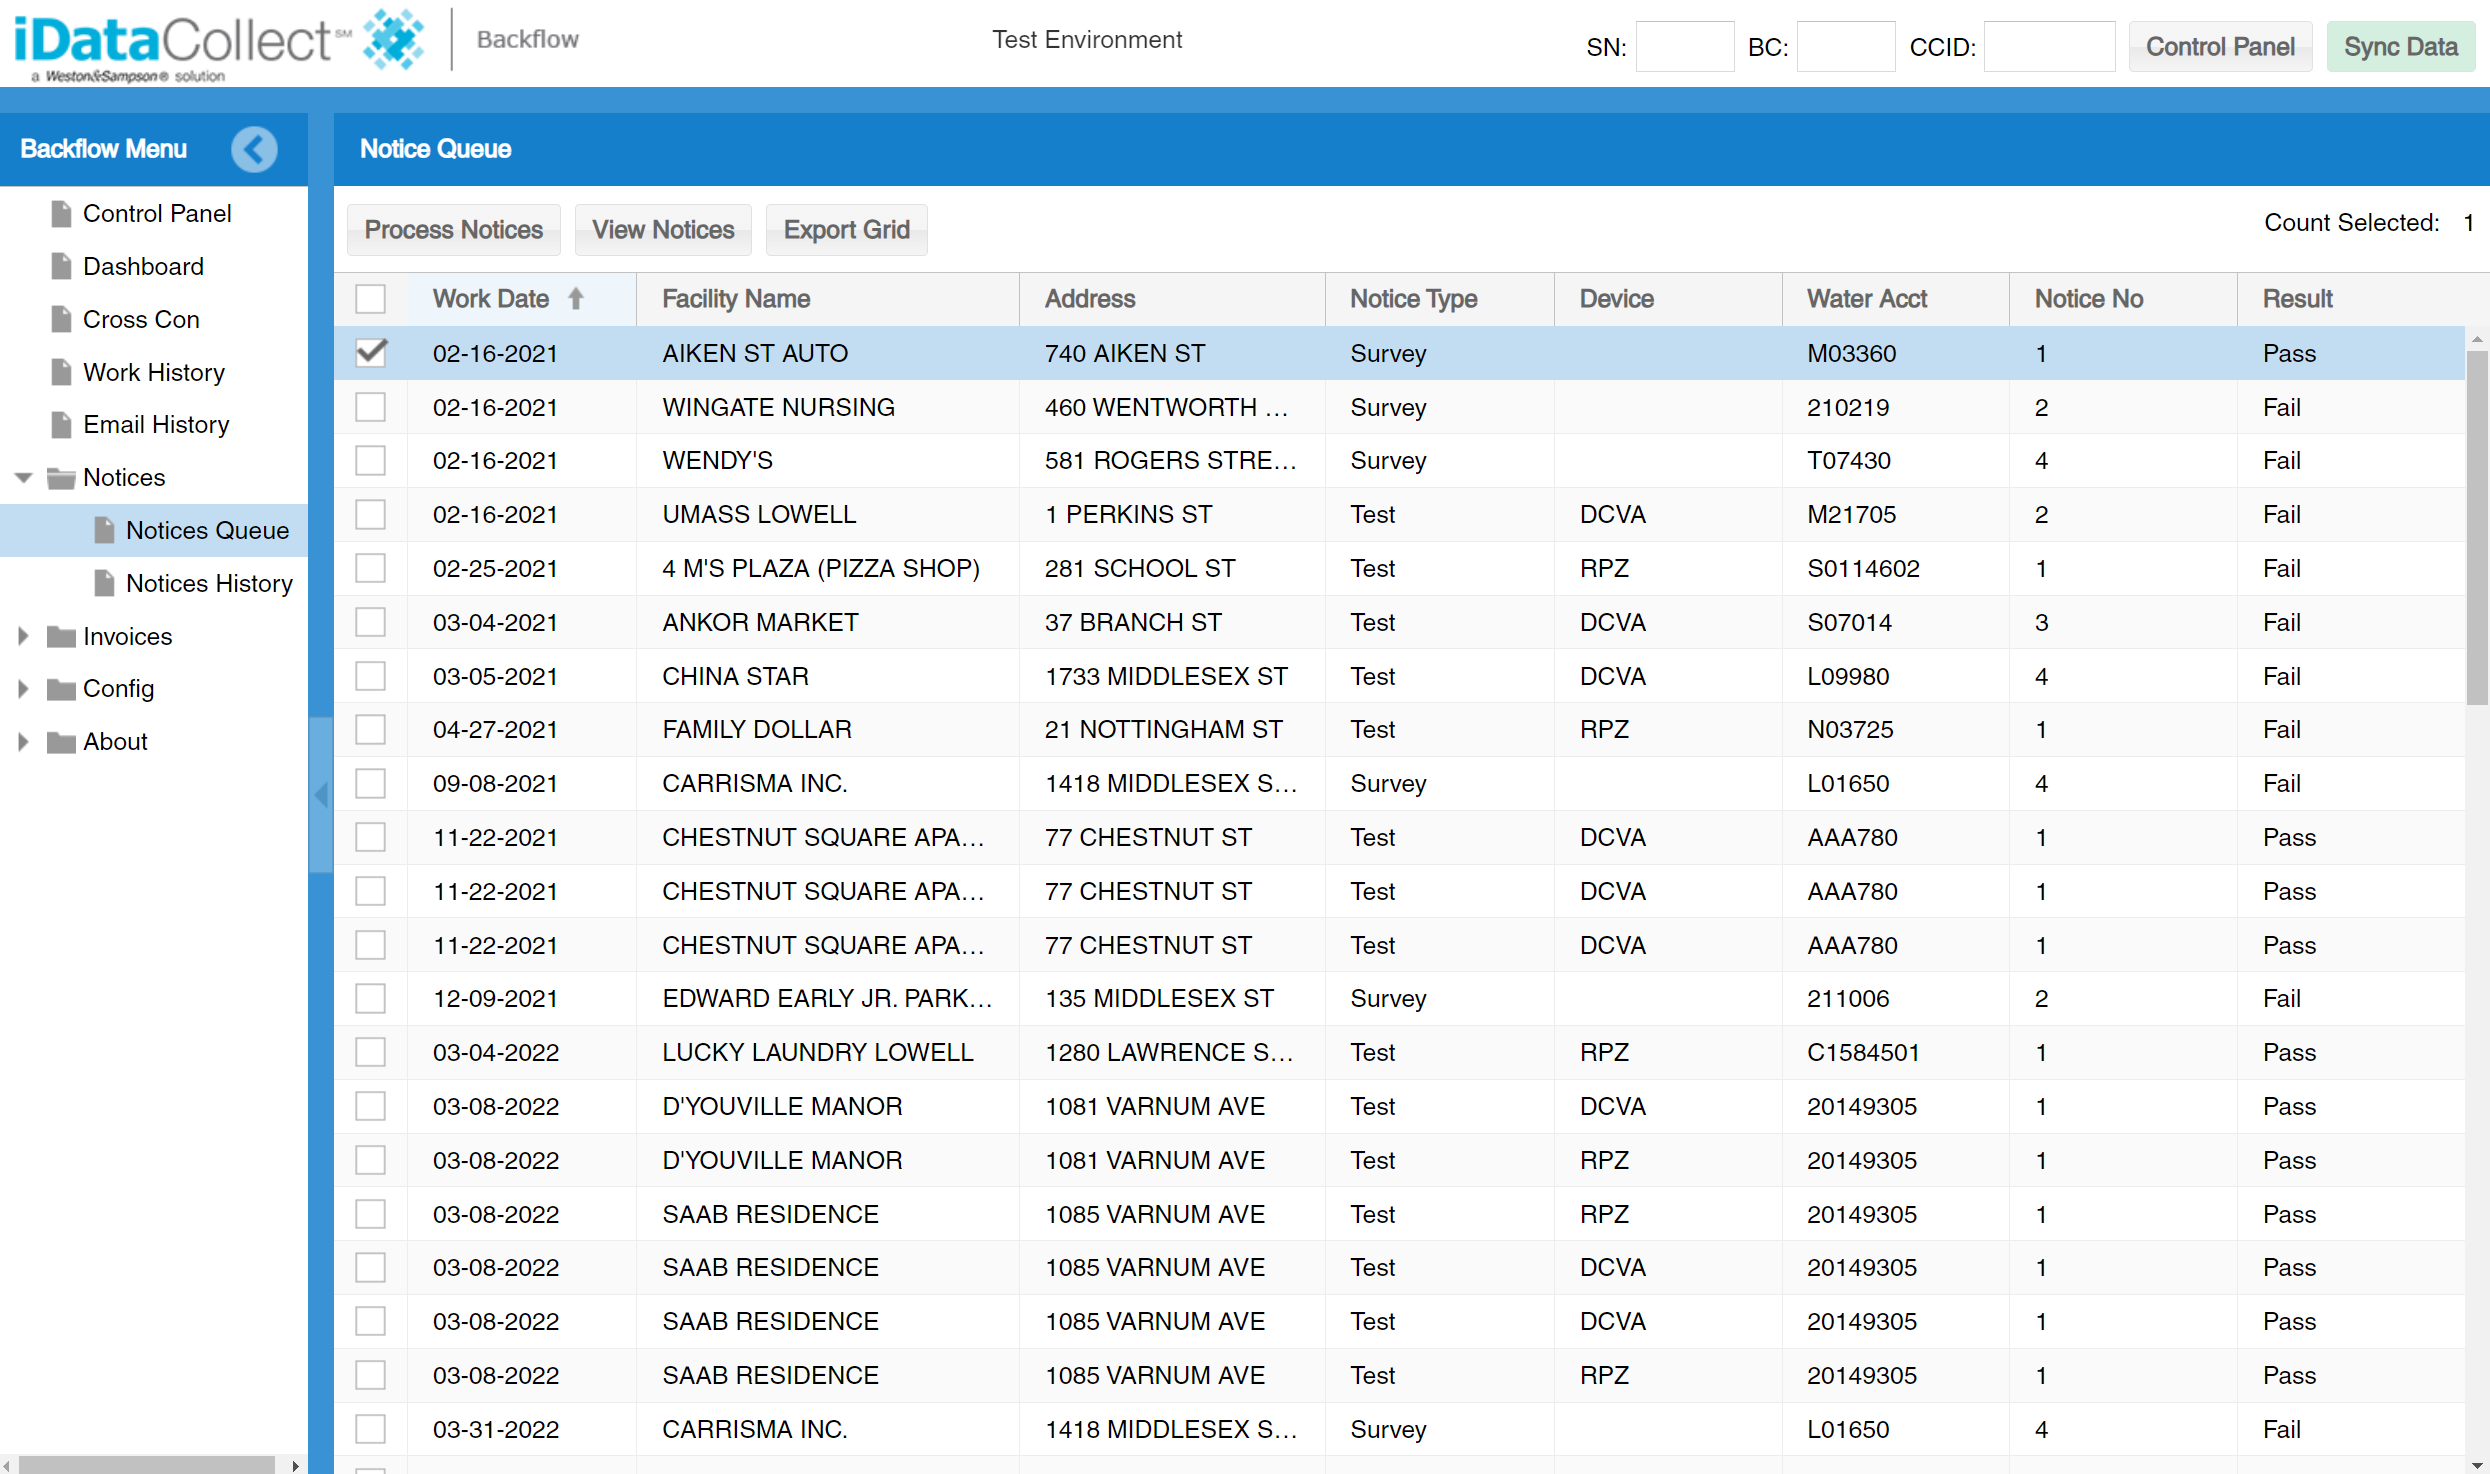Collapse the Notices tree node
The image size is (2490, 1474).
coord(24,478)
